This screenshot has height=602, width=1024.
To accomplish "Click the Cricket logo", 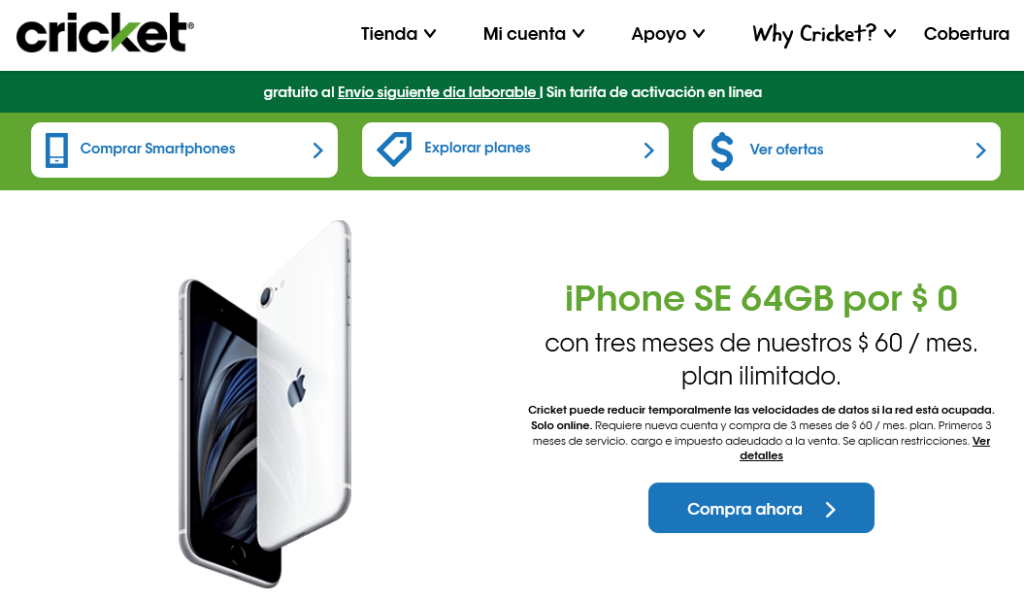I will coord(105,33).
